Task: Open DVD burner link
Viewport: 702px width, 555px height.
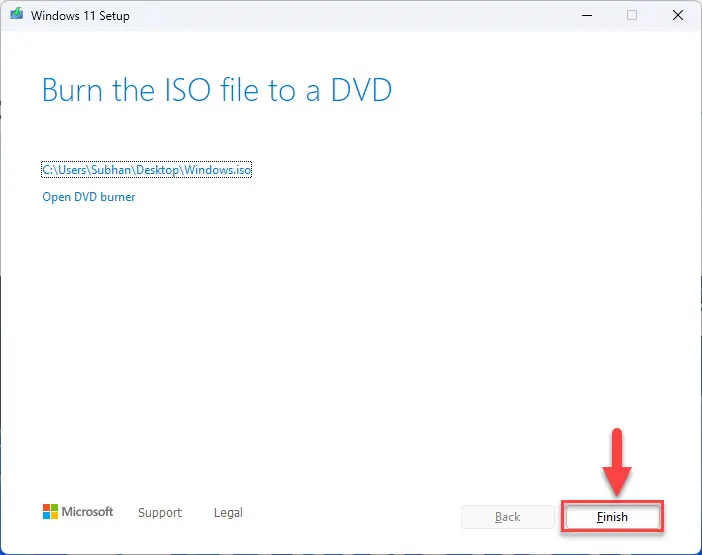Action: click(x=89, y=197)
